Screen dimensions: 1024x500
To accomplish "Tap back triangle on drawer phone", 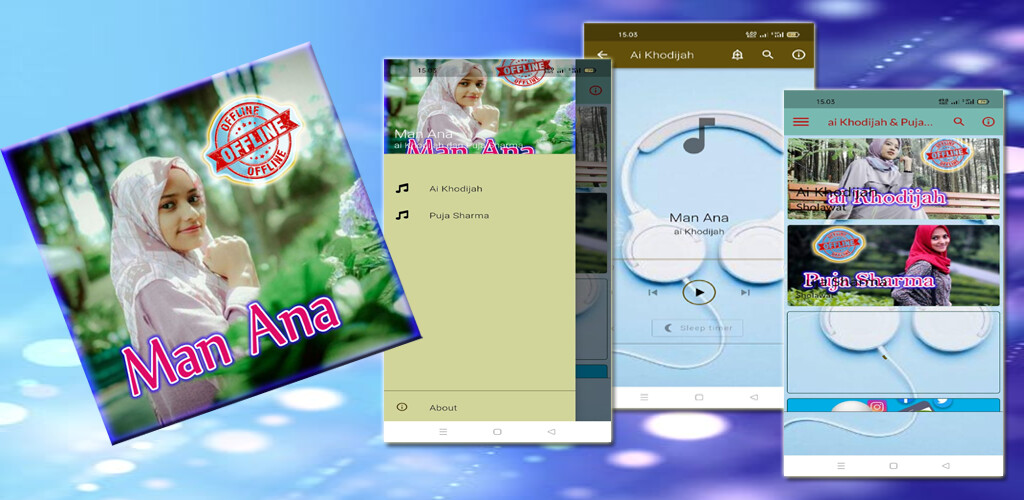I will pyautogui.click(x=551, y=431).
